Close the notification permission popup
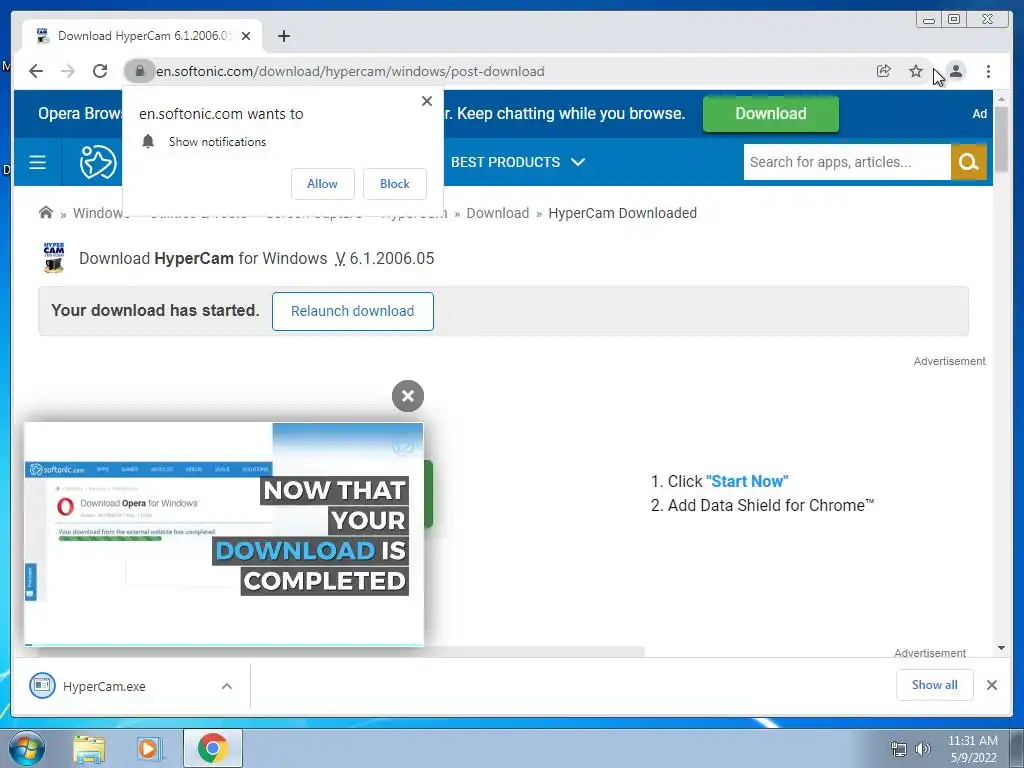 (427, 101)
